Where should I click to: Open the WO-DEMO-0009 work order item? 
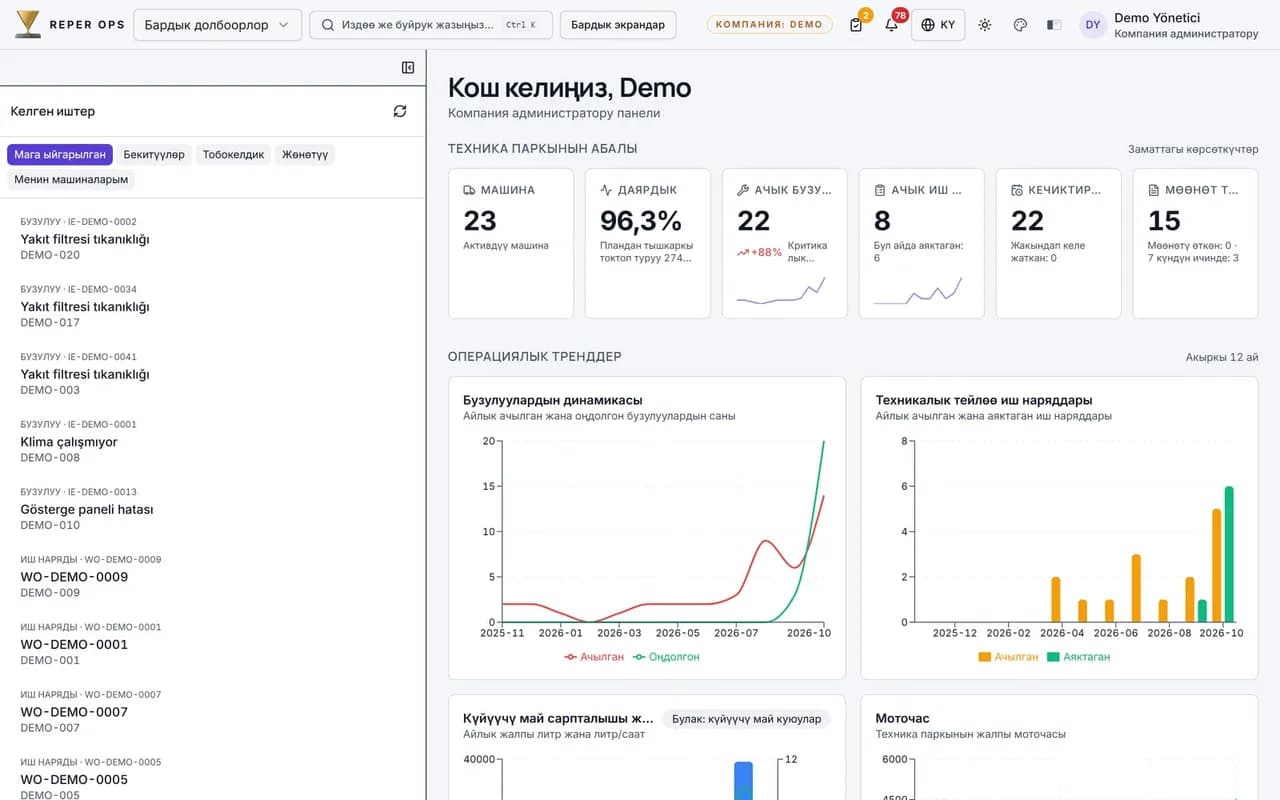213,576
